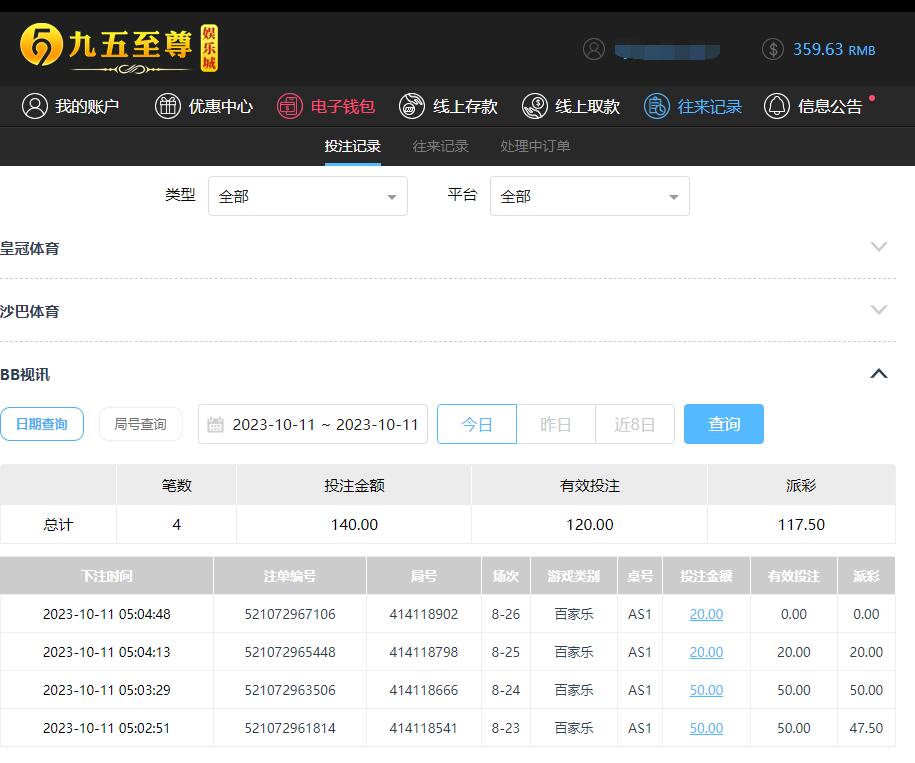Click the 局号 column header
The height and width of the screenshot is (763, 915).
424,576
